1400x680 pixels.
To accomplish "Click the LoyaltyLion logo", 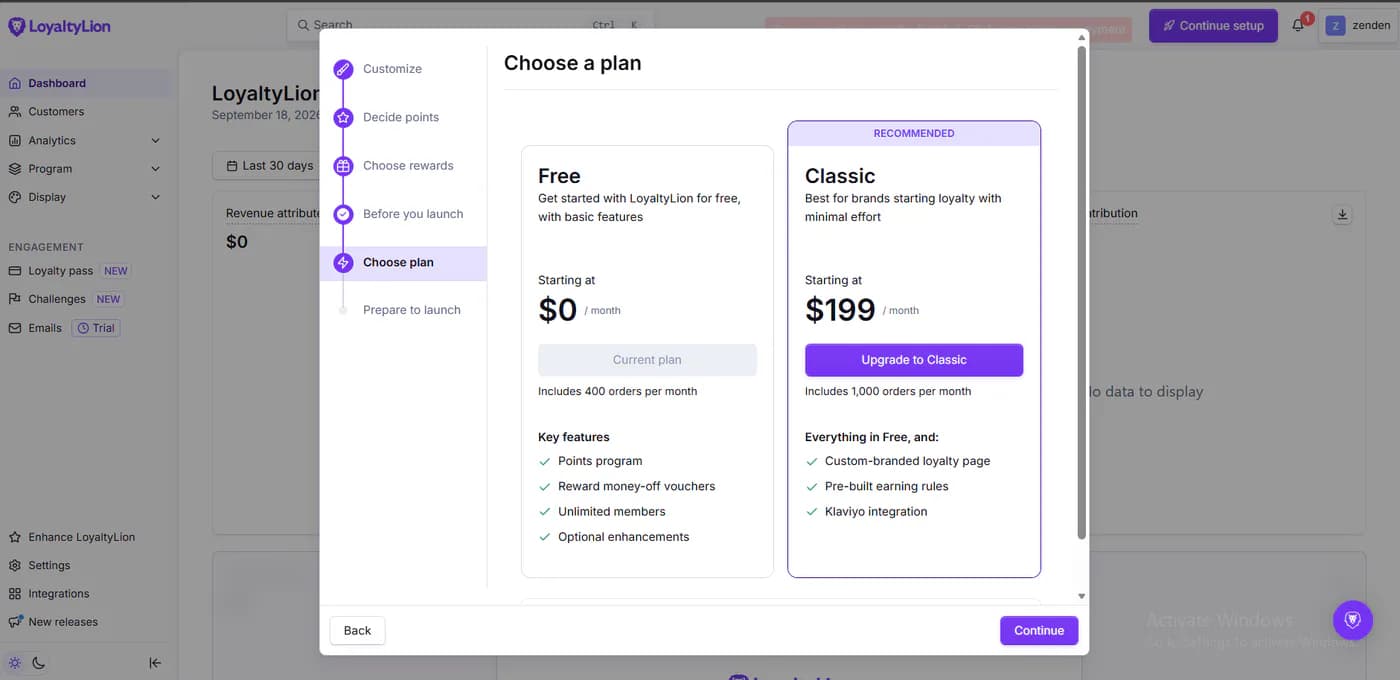I will pos(59,27).
